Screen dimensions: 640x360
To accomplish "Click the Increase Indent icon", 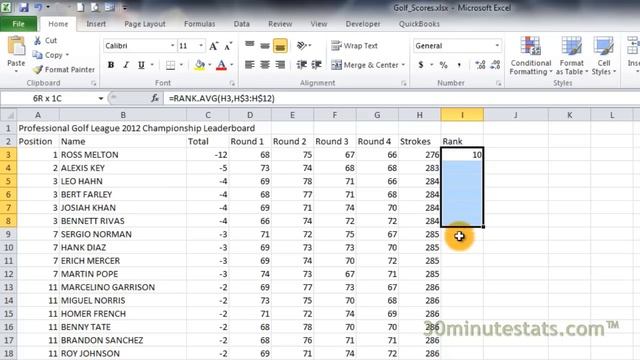I will 316,64.
